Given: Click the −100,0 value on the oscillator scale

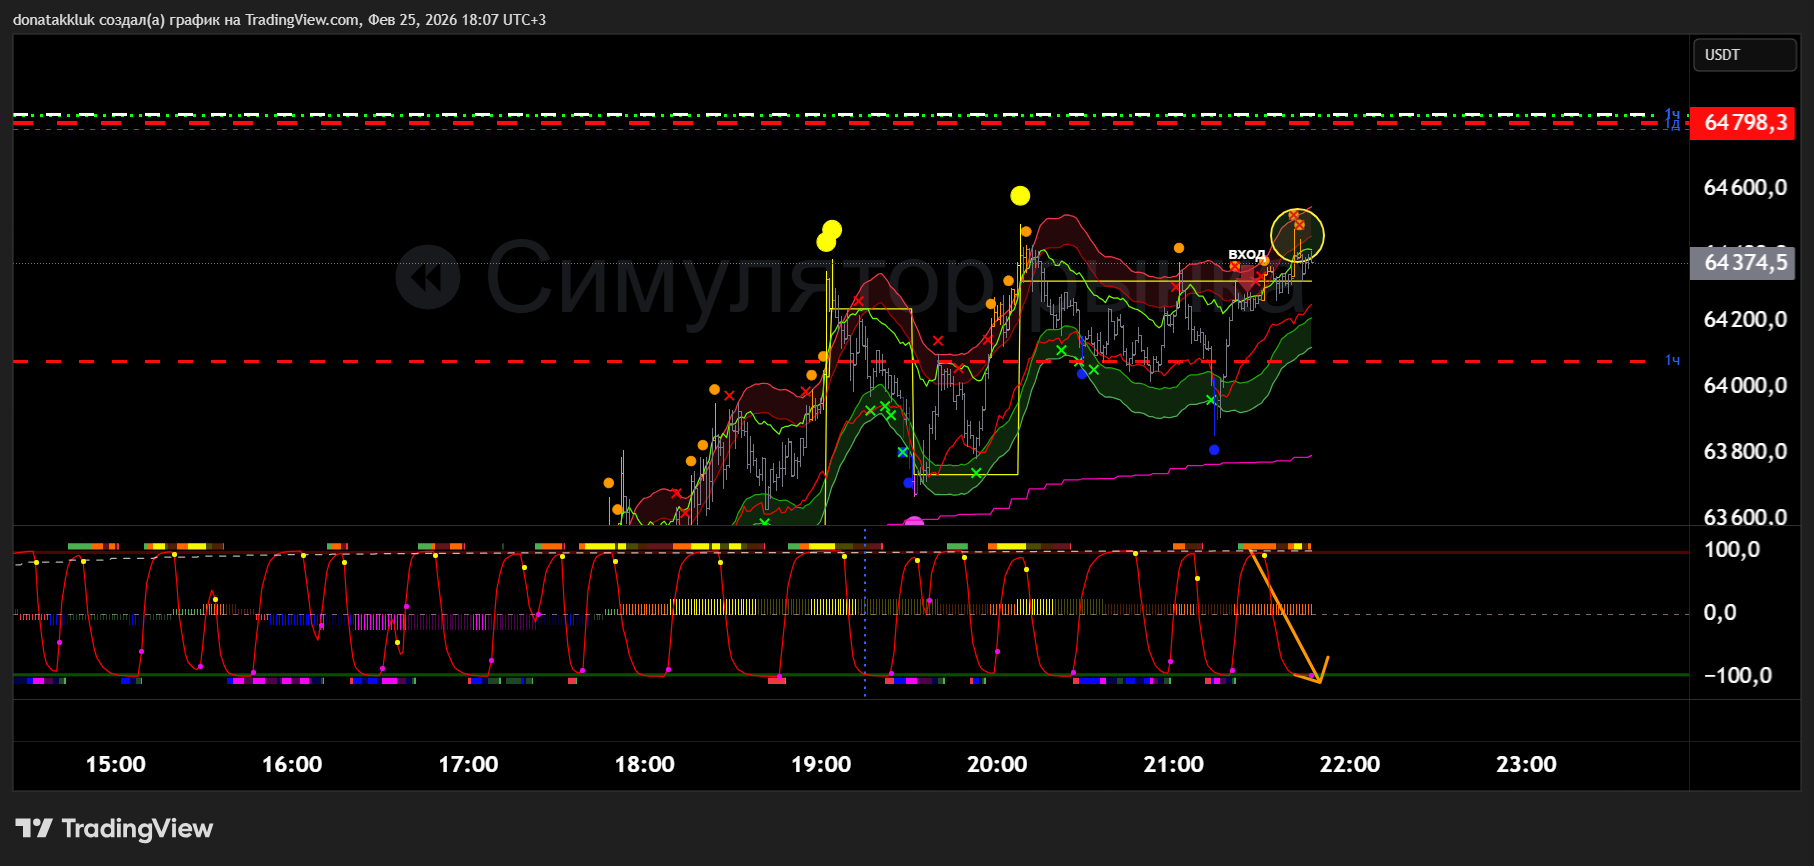Looking at the screenshot, I should click(1737, 676).
